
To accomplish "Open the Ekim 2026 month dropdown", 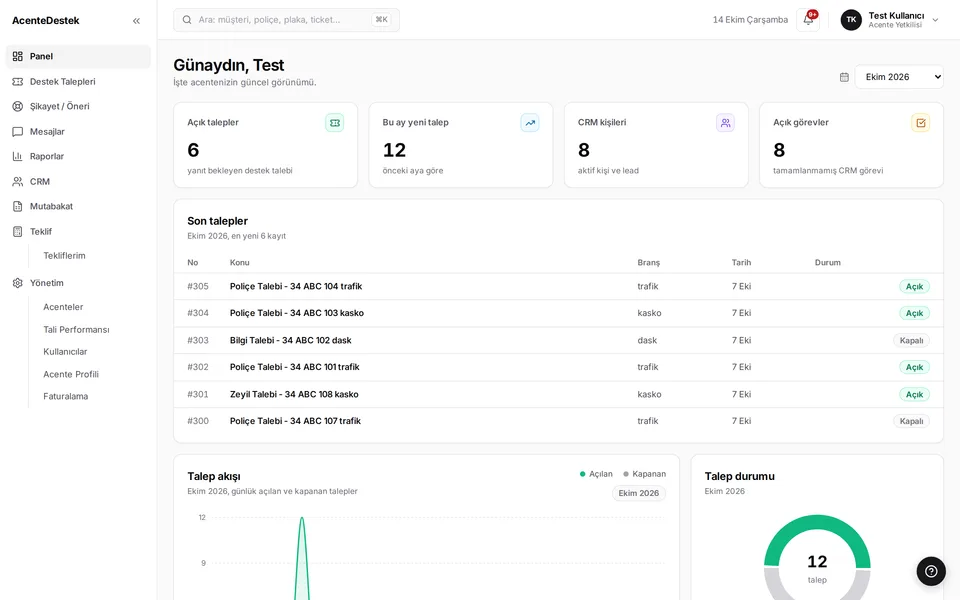I will point(899,77).
